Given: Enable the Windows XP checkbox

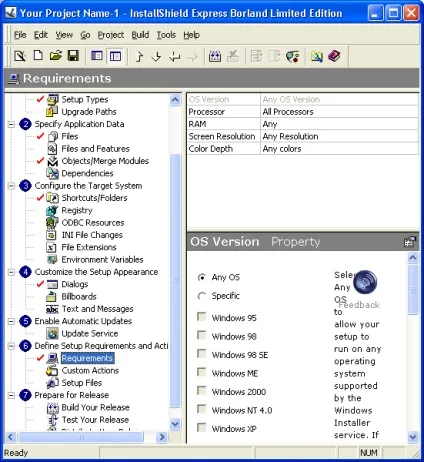Looking at the screenshot, I should click(202, 428).
